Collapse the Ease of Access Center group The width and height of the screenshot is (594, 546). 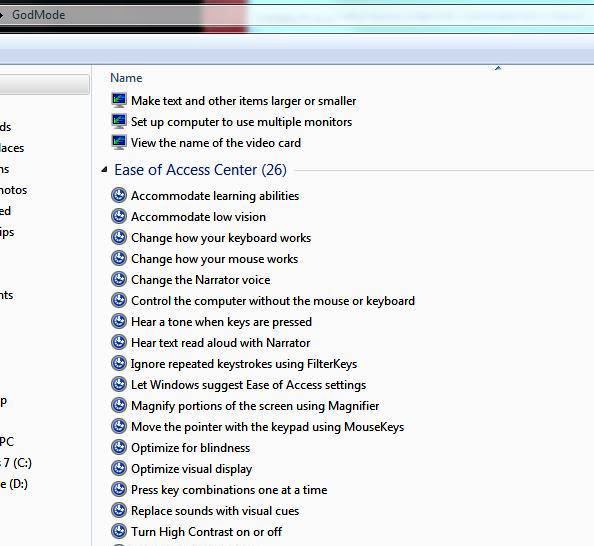coord(105,170)
